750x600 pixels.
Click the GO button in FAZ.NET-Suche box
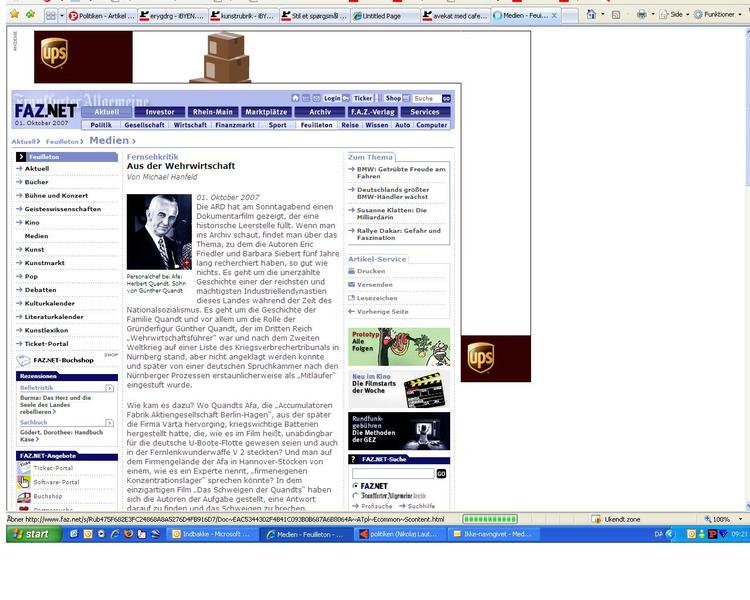pyautogui.click(x=441, y=474)
